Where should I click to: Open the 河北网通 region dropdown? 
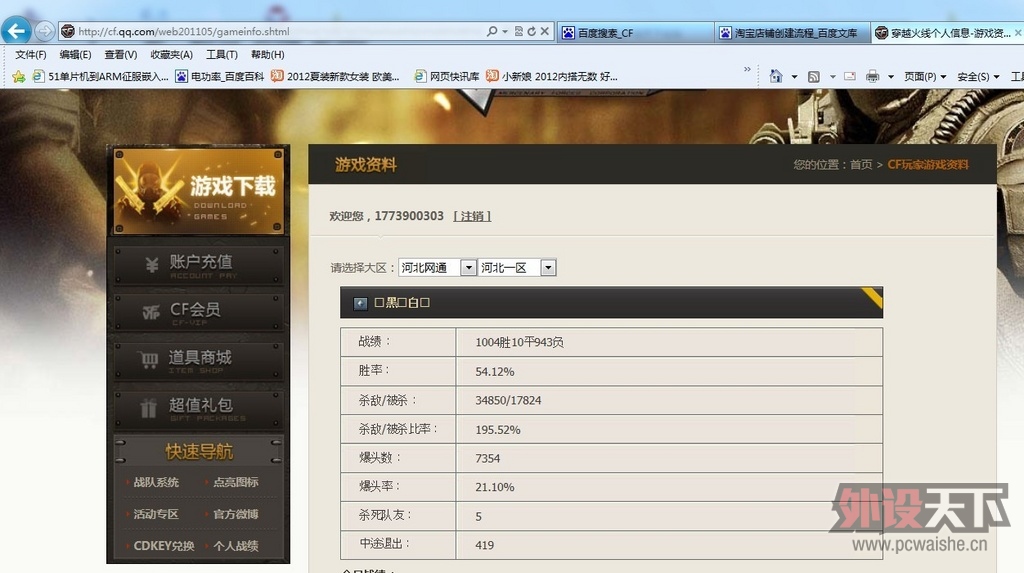tap(437, 268)
